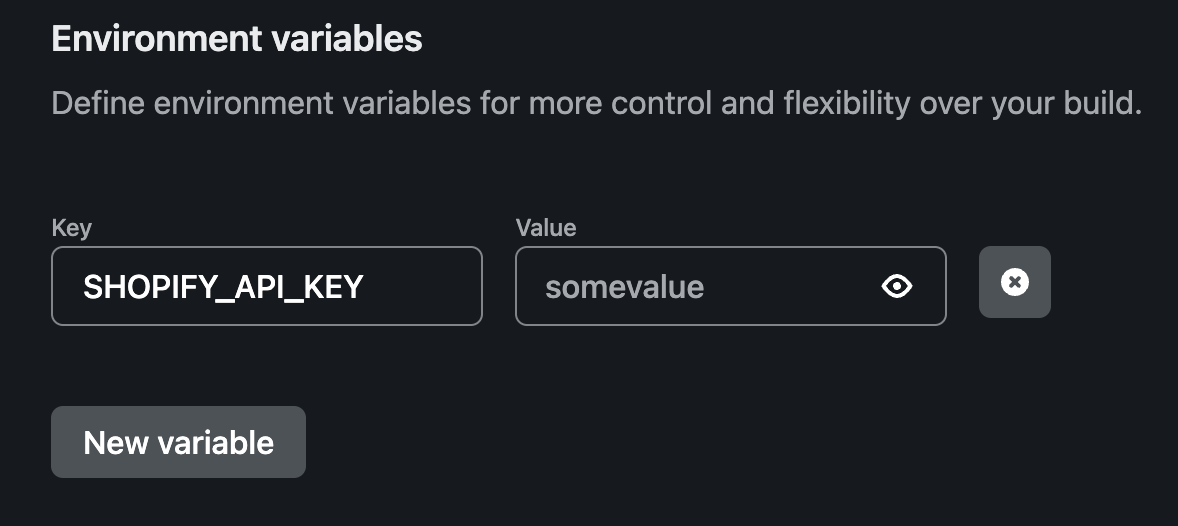Toggle value visibility for SHOPIFY_API_KEY
1178x526 pixels.
tap(897, 286)
